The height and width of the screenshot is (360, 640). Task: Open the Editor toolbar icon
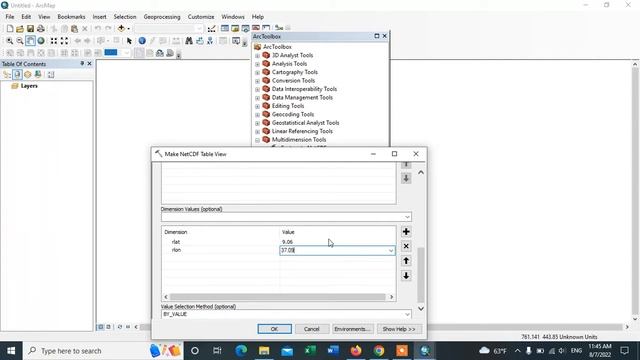click(211, 29)
